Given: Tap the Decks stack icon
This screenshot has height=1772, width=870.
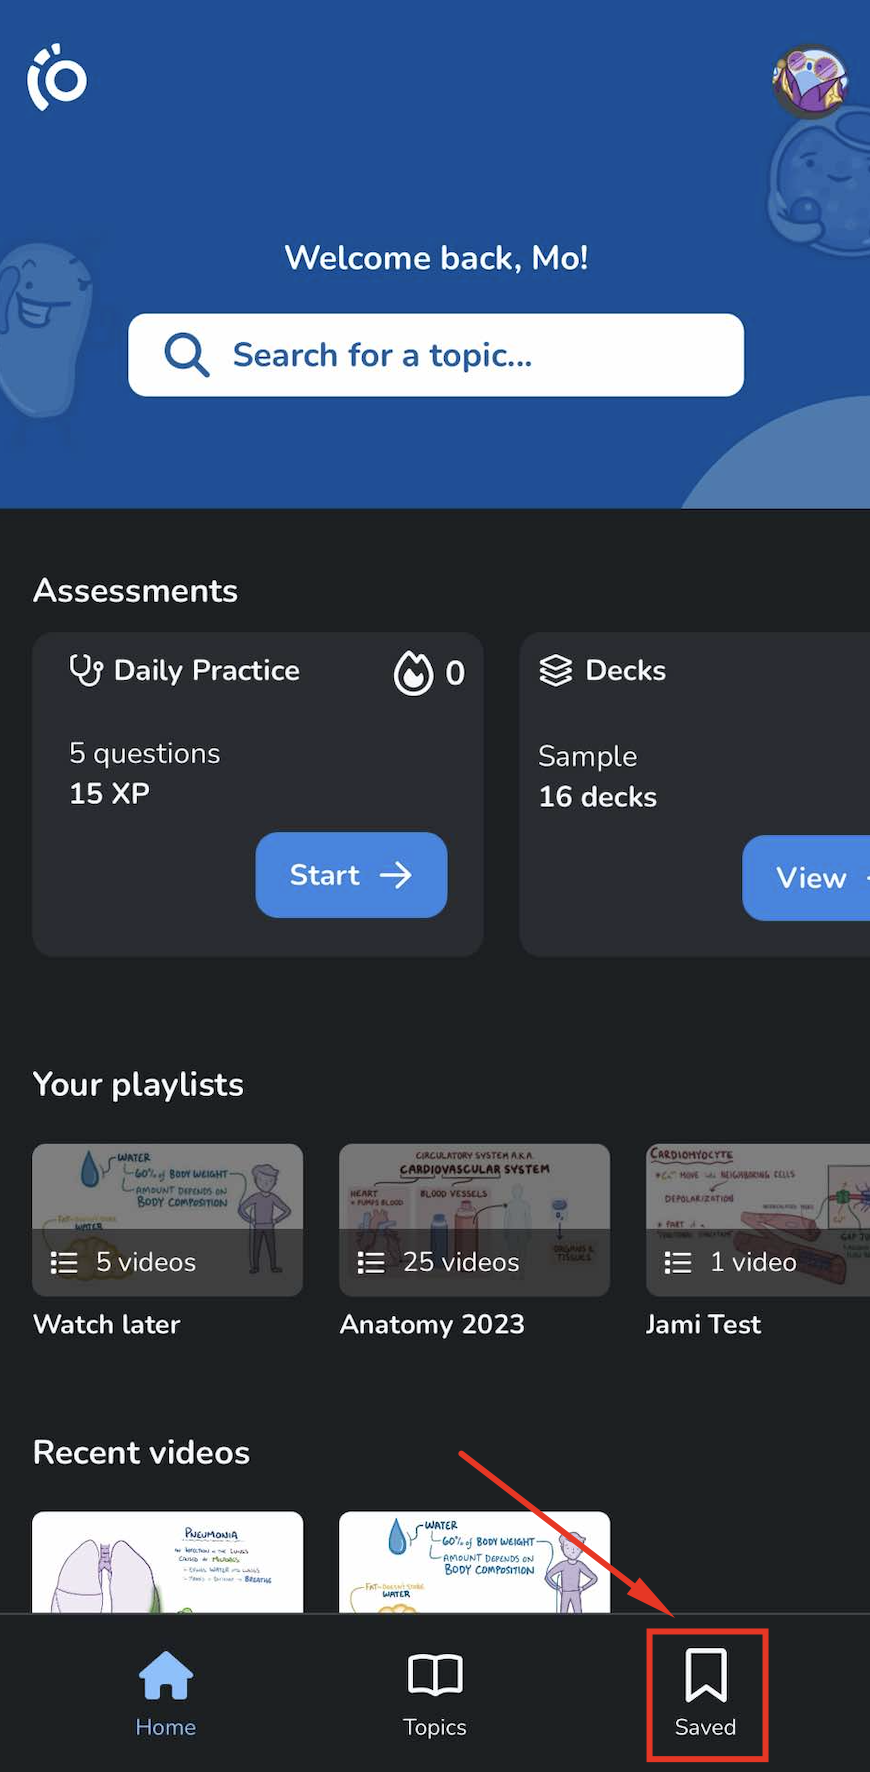Looking at the screenshot, I should (x=556, y=670).
